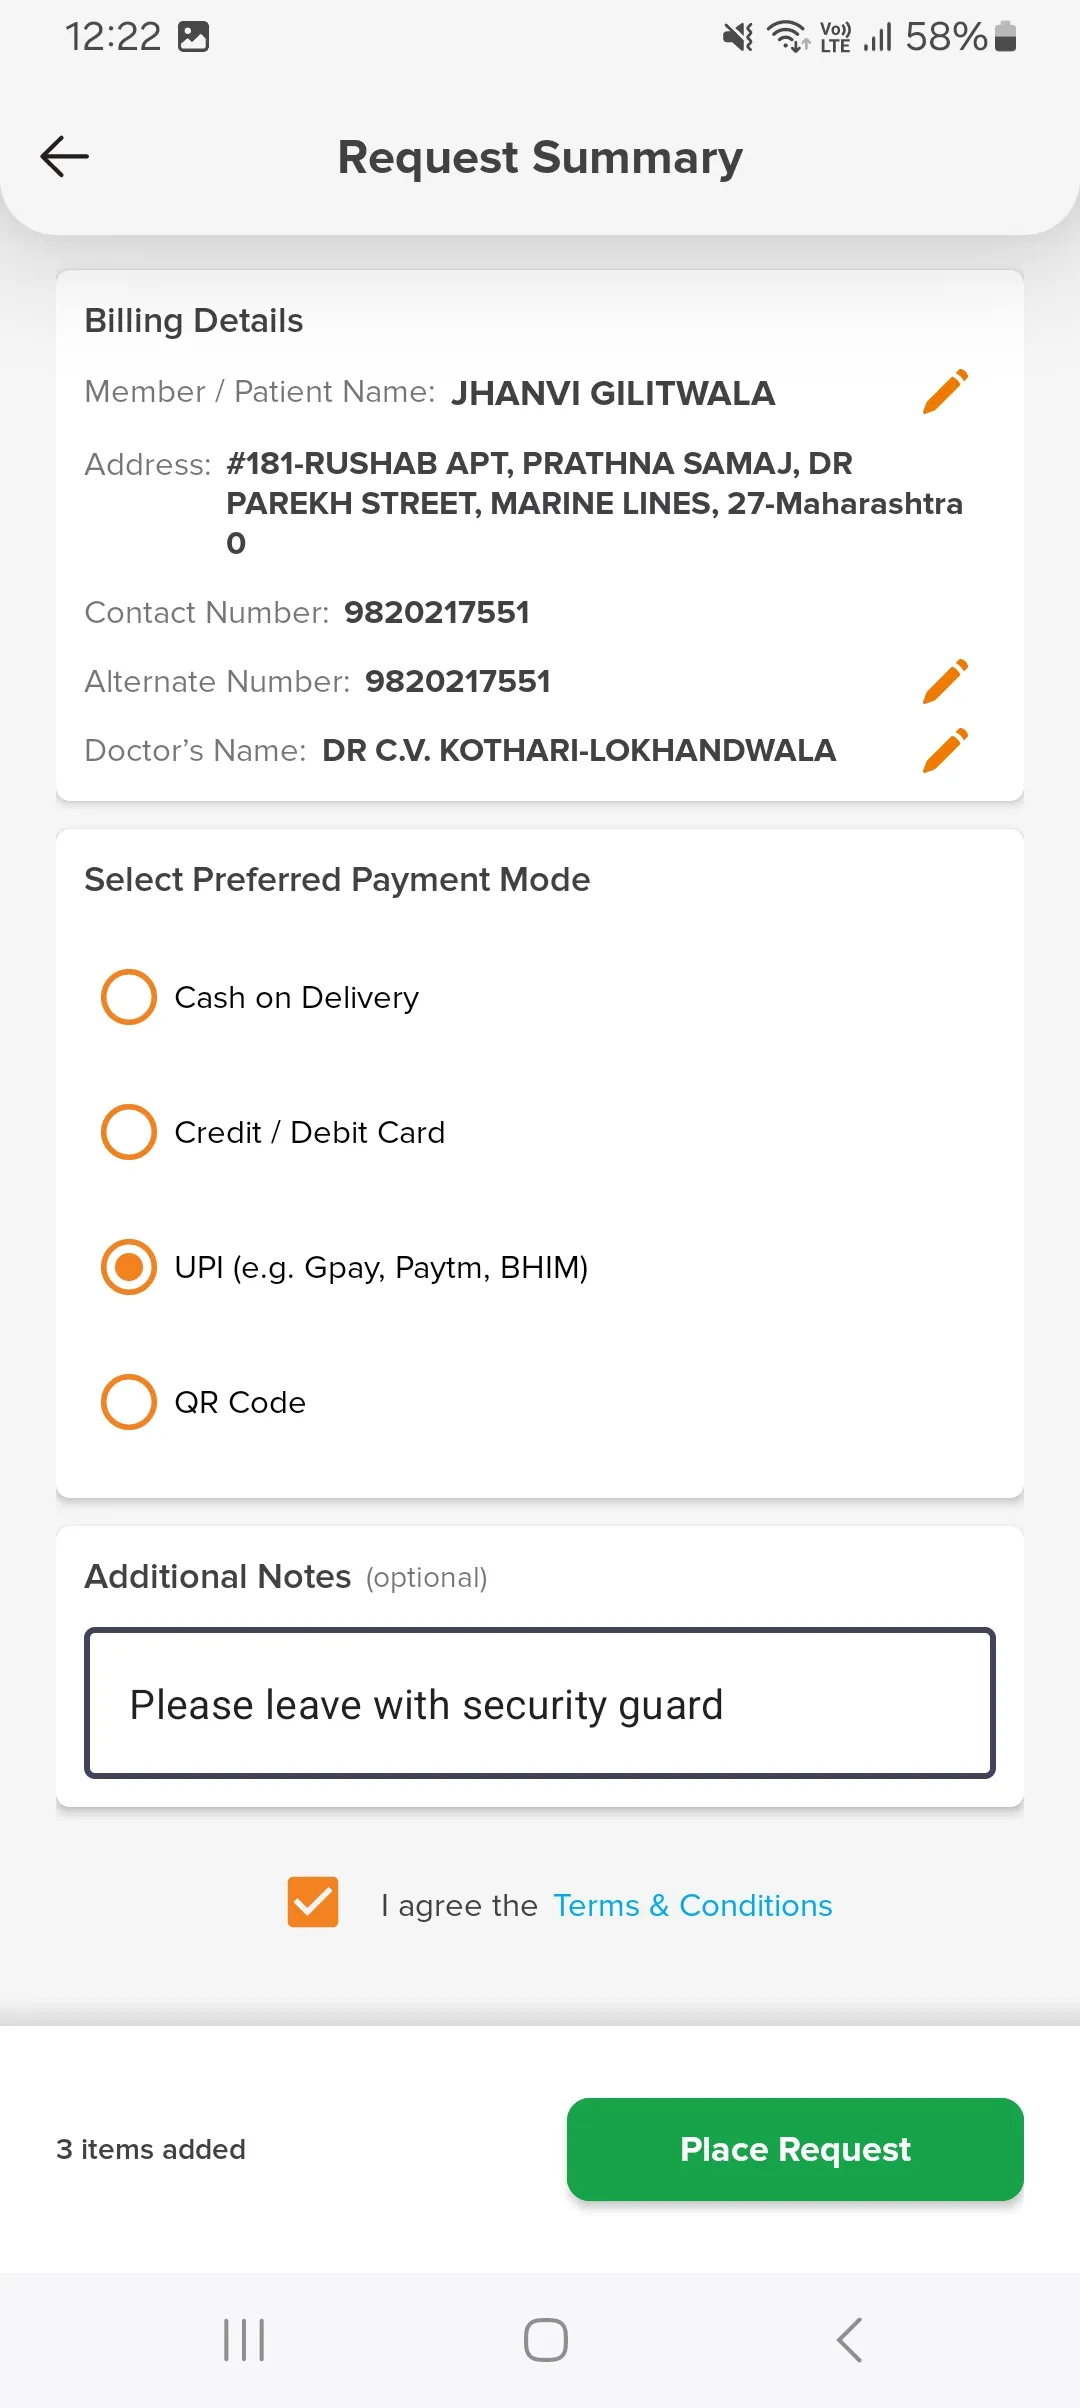Open Android recent apps button

point(244,2340)
